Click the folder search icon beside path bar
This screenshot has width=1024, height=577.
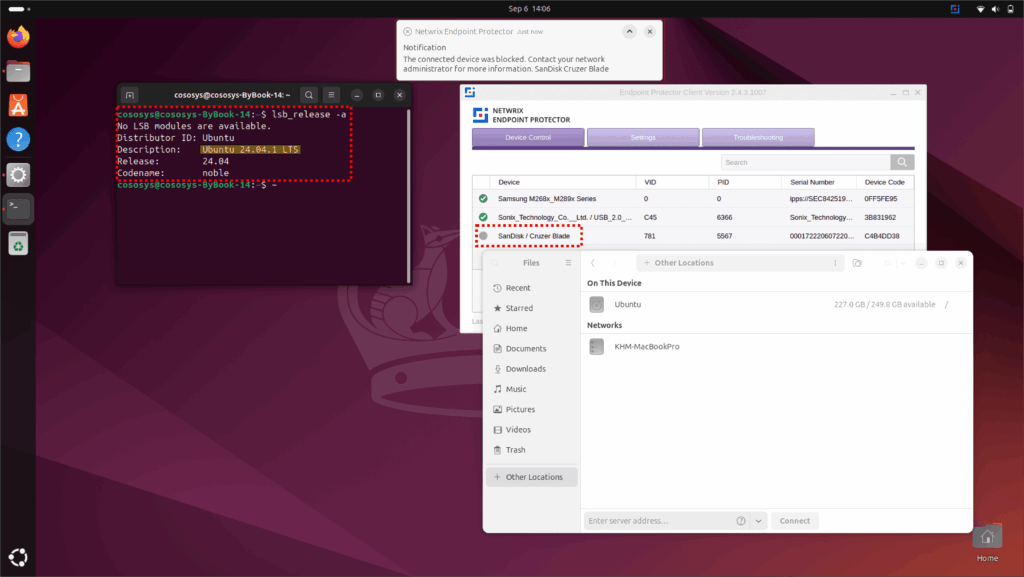click(857, 263)
